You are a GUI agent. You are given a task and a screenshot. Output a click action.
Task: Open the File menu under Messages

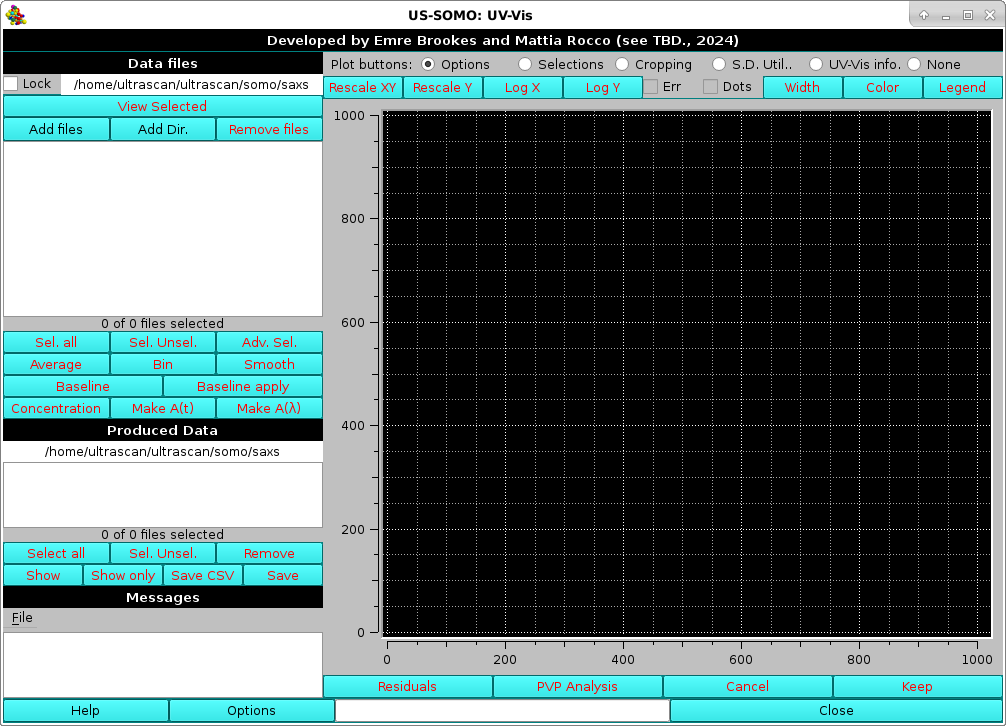pyautogui.click(x=21, y=617)
